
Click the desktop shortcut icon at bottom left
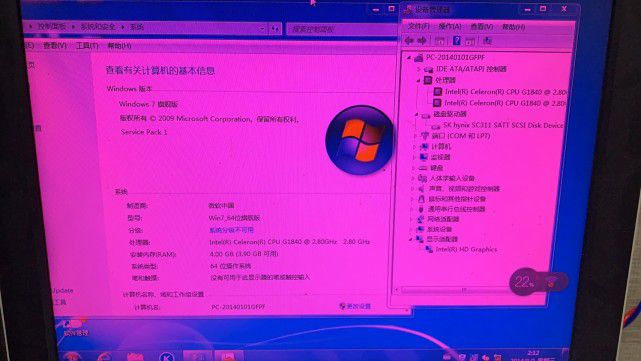click(x=74, y=327)
